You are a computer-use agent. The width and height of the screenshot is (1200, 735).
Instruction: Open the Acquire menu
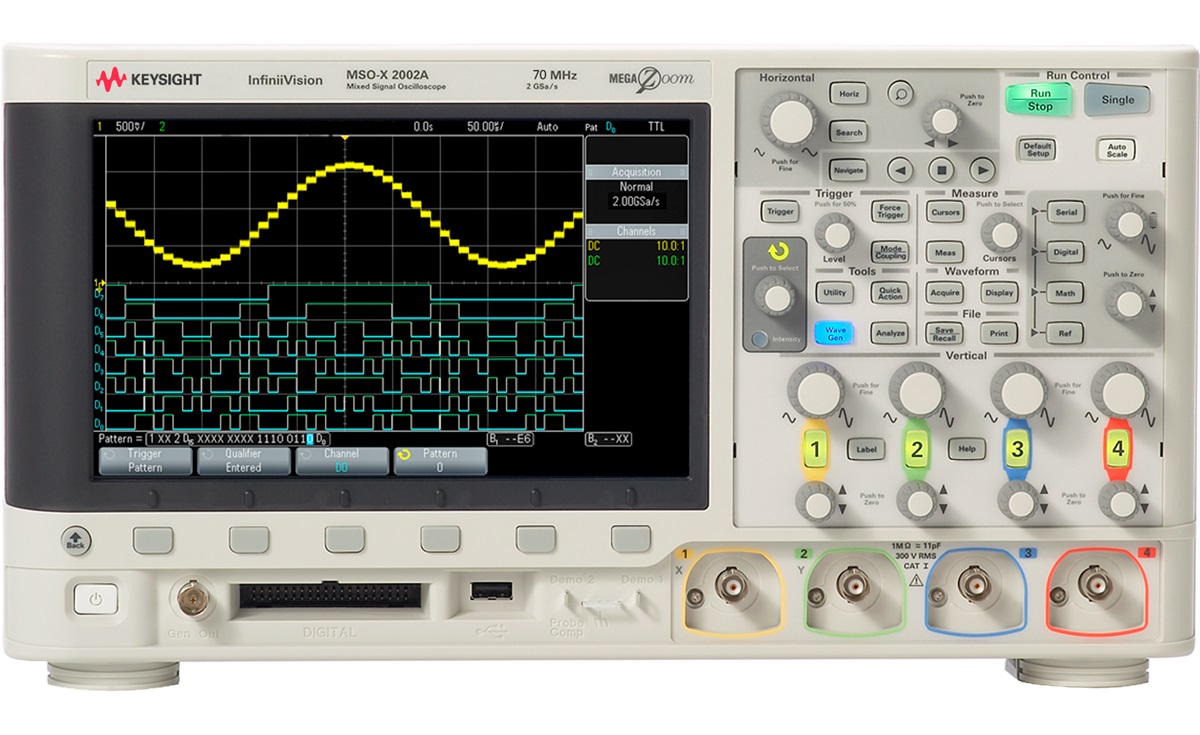pos(945,293)
